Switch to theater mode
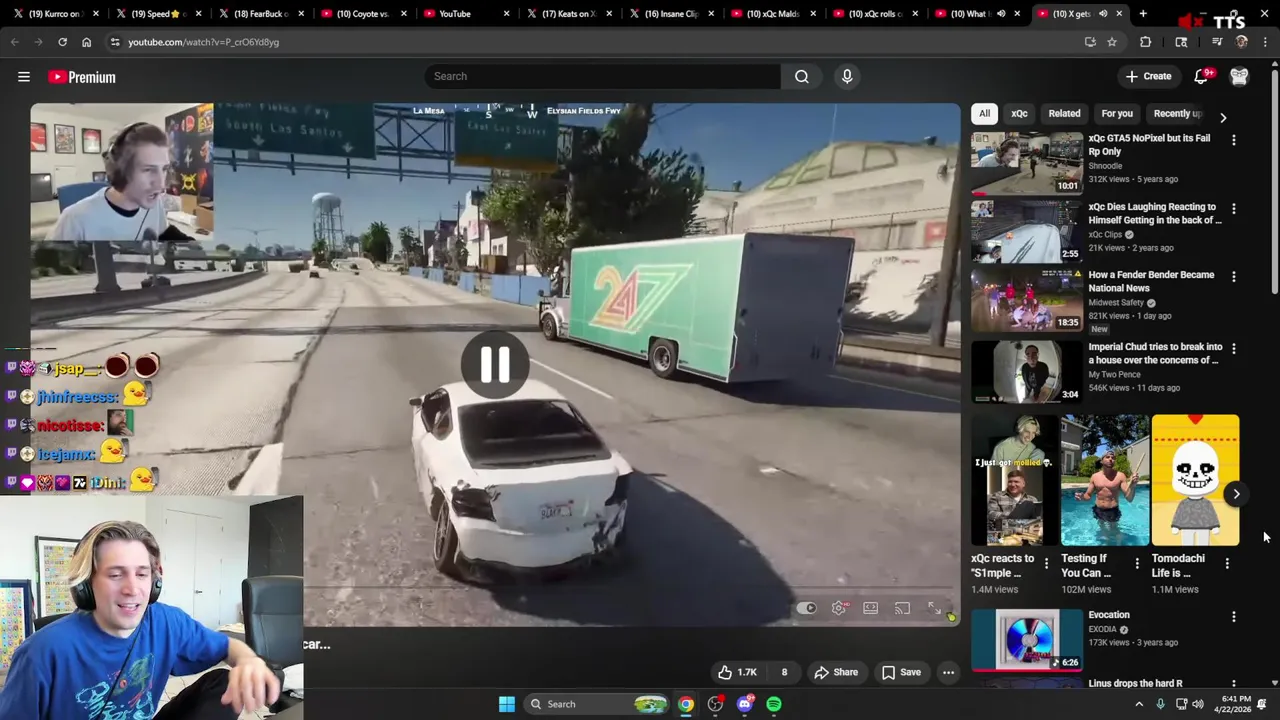Viewport: 1280px width, 720px height. pos(871,608)
